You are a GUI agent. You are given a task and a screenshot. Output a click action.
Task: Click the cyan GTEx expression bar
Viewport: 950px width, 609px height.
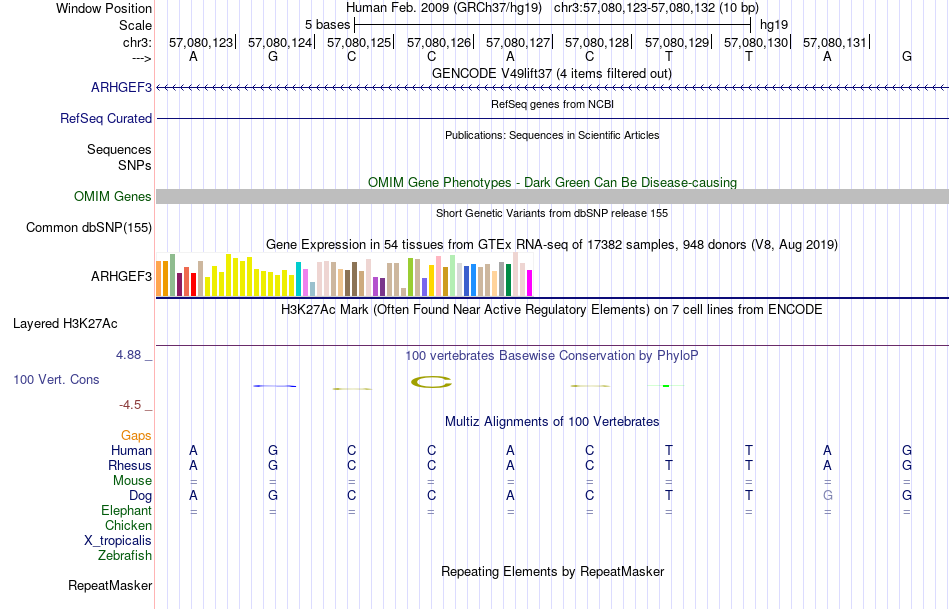click(298, 279)
